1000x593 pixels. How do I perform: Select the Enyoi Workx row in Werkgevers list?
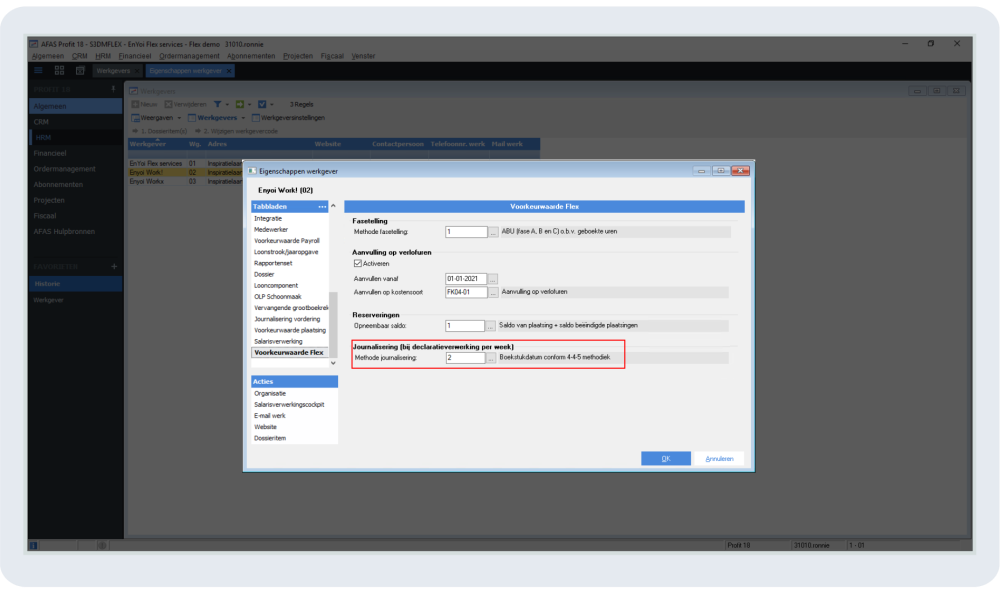[x=185, y=182]
